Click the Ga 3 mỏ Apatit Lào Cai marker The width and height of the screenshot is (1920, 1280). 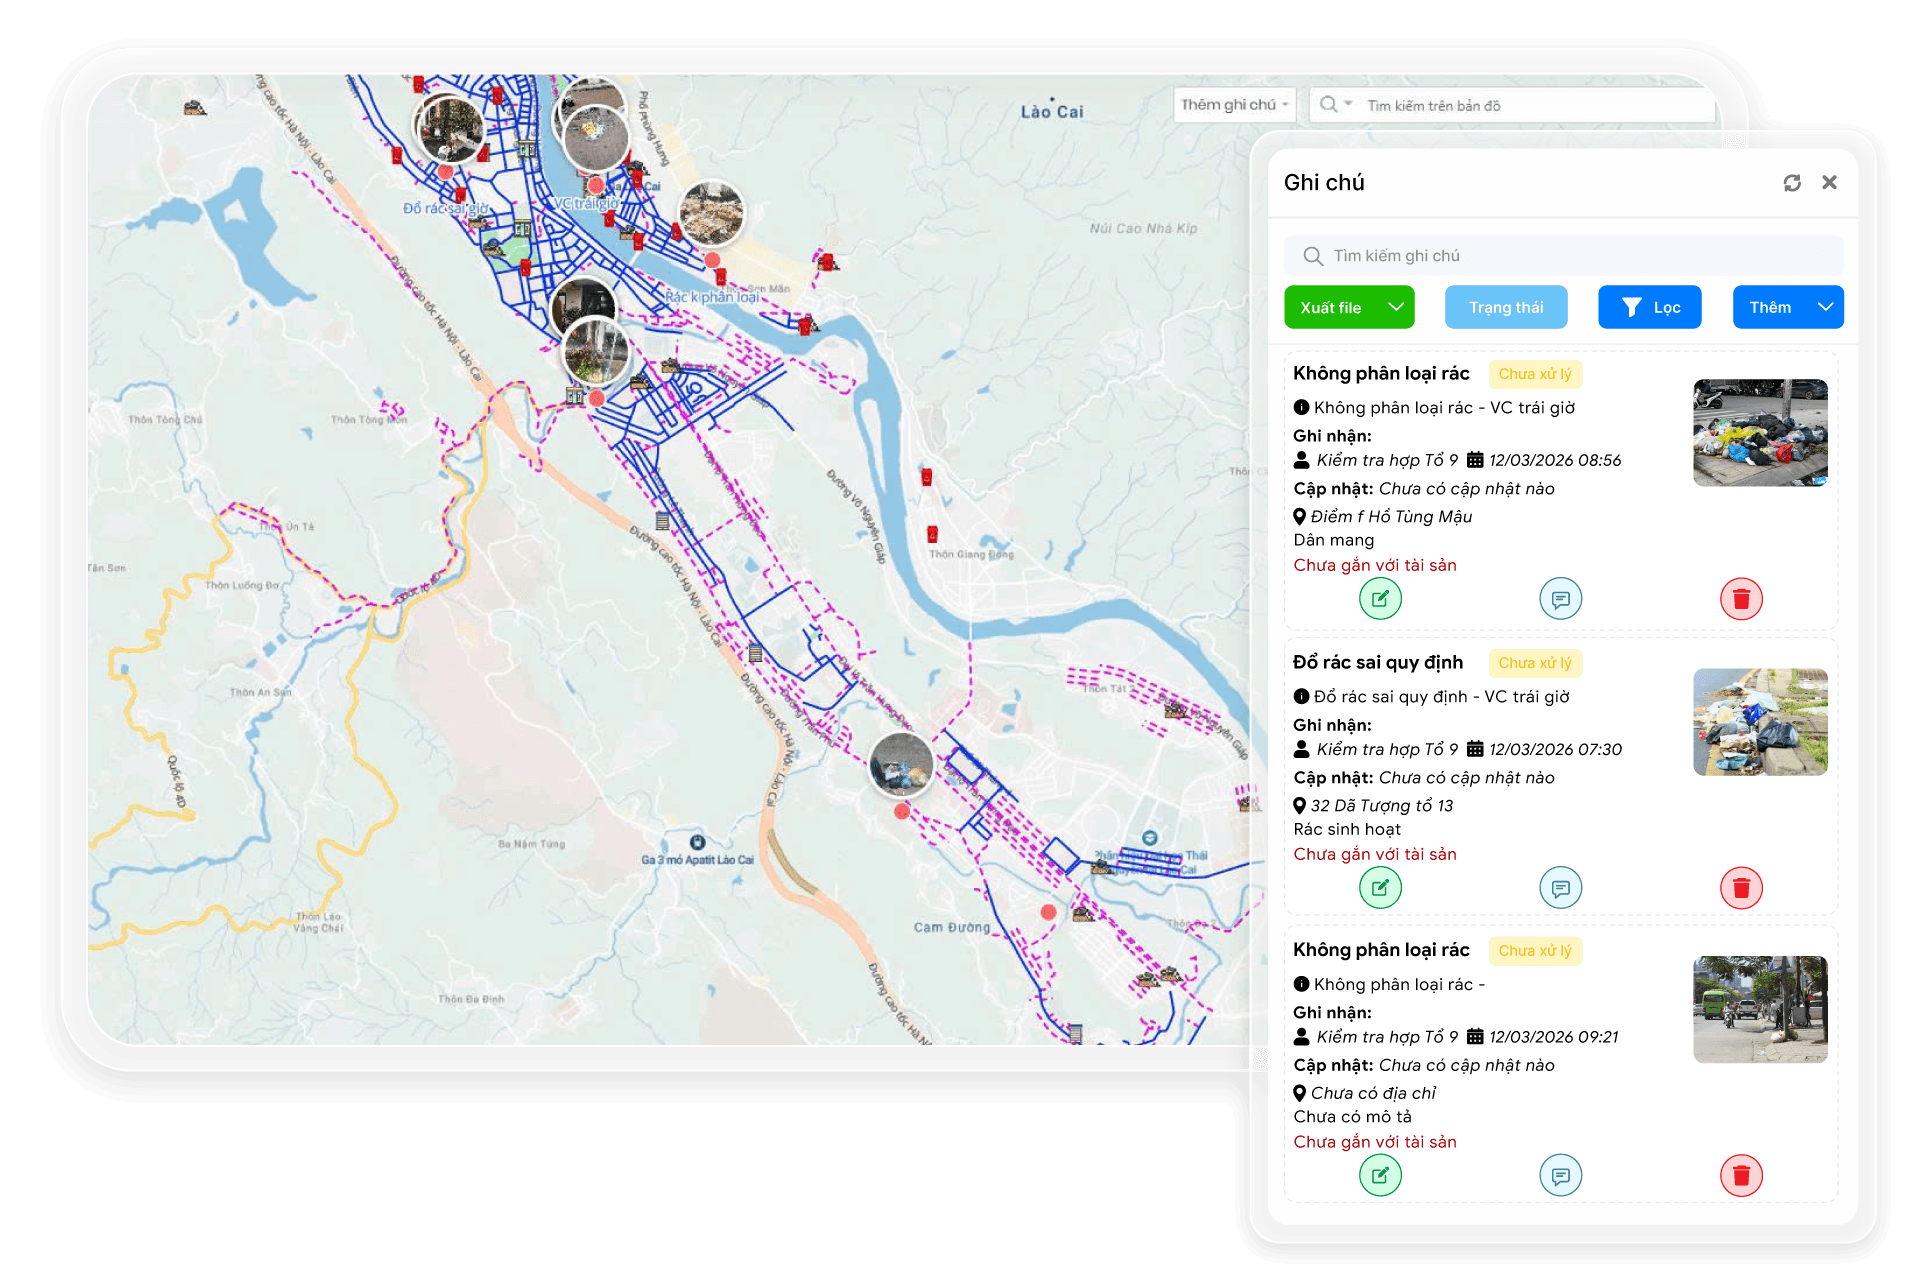pyautogui.click(x=697, y=842)
